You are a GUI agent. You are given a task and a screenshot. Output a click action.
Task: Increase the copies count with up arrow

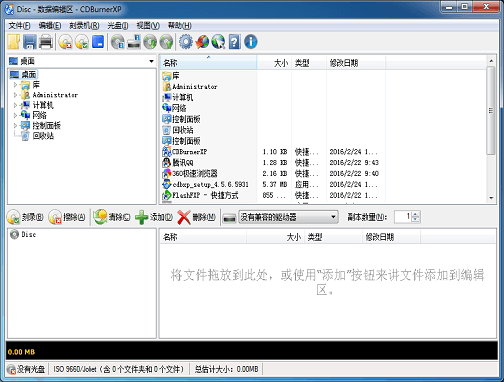(415, 214)
